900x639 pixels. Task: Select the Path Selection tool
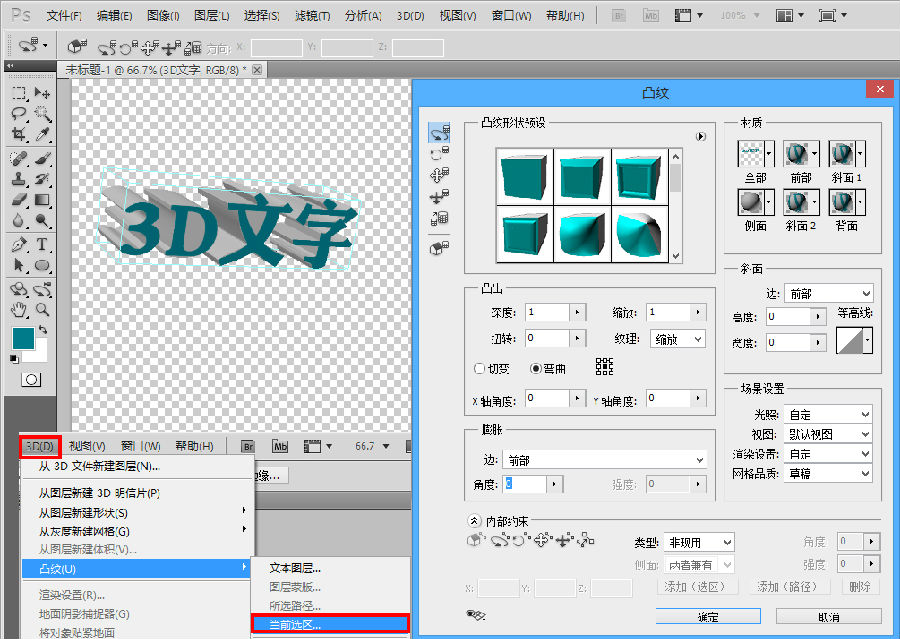19,265
